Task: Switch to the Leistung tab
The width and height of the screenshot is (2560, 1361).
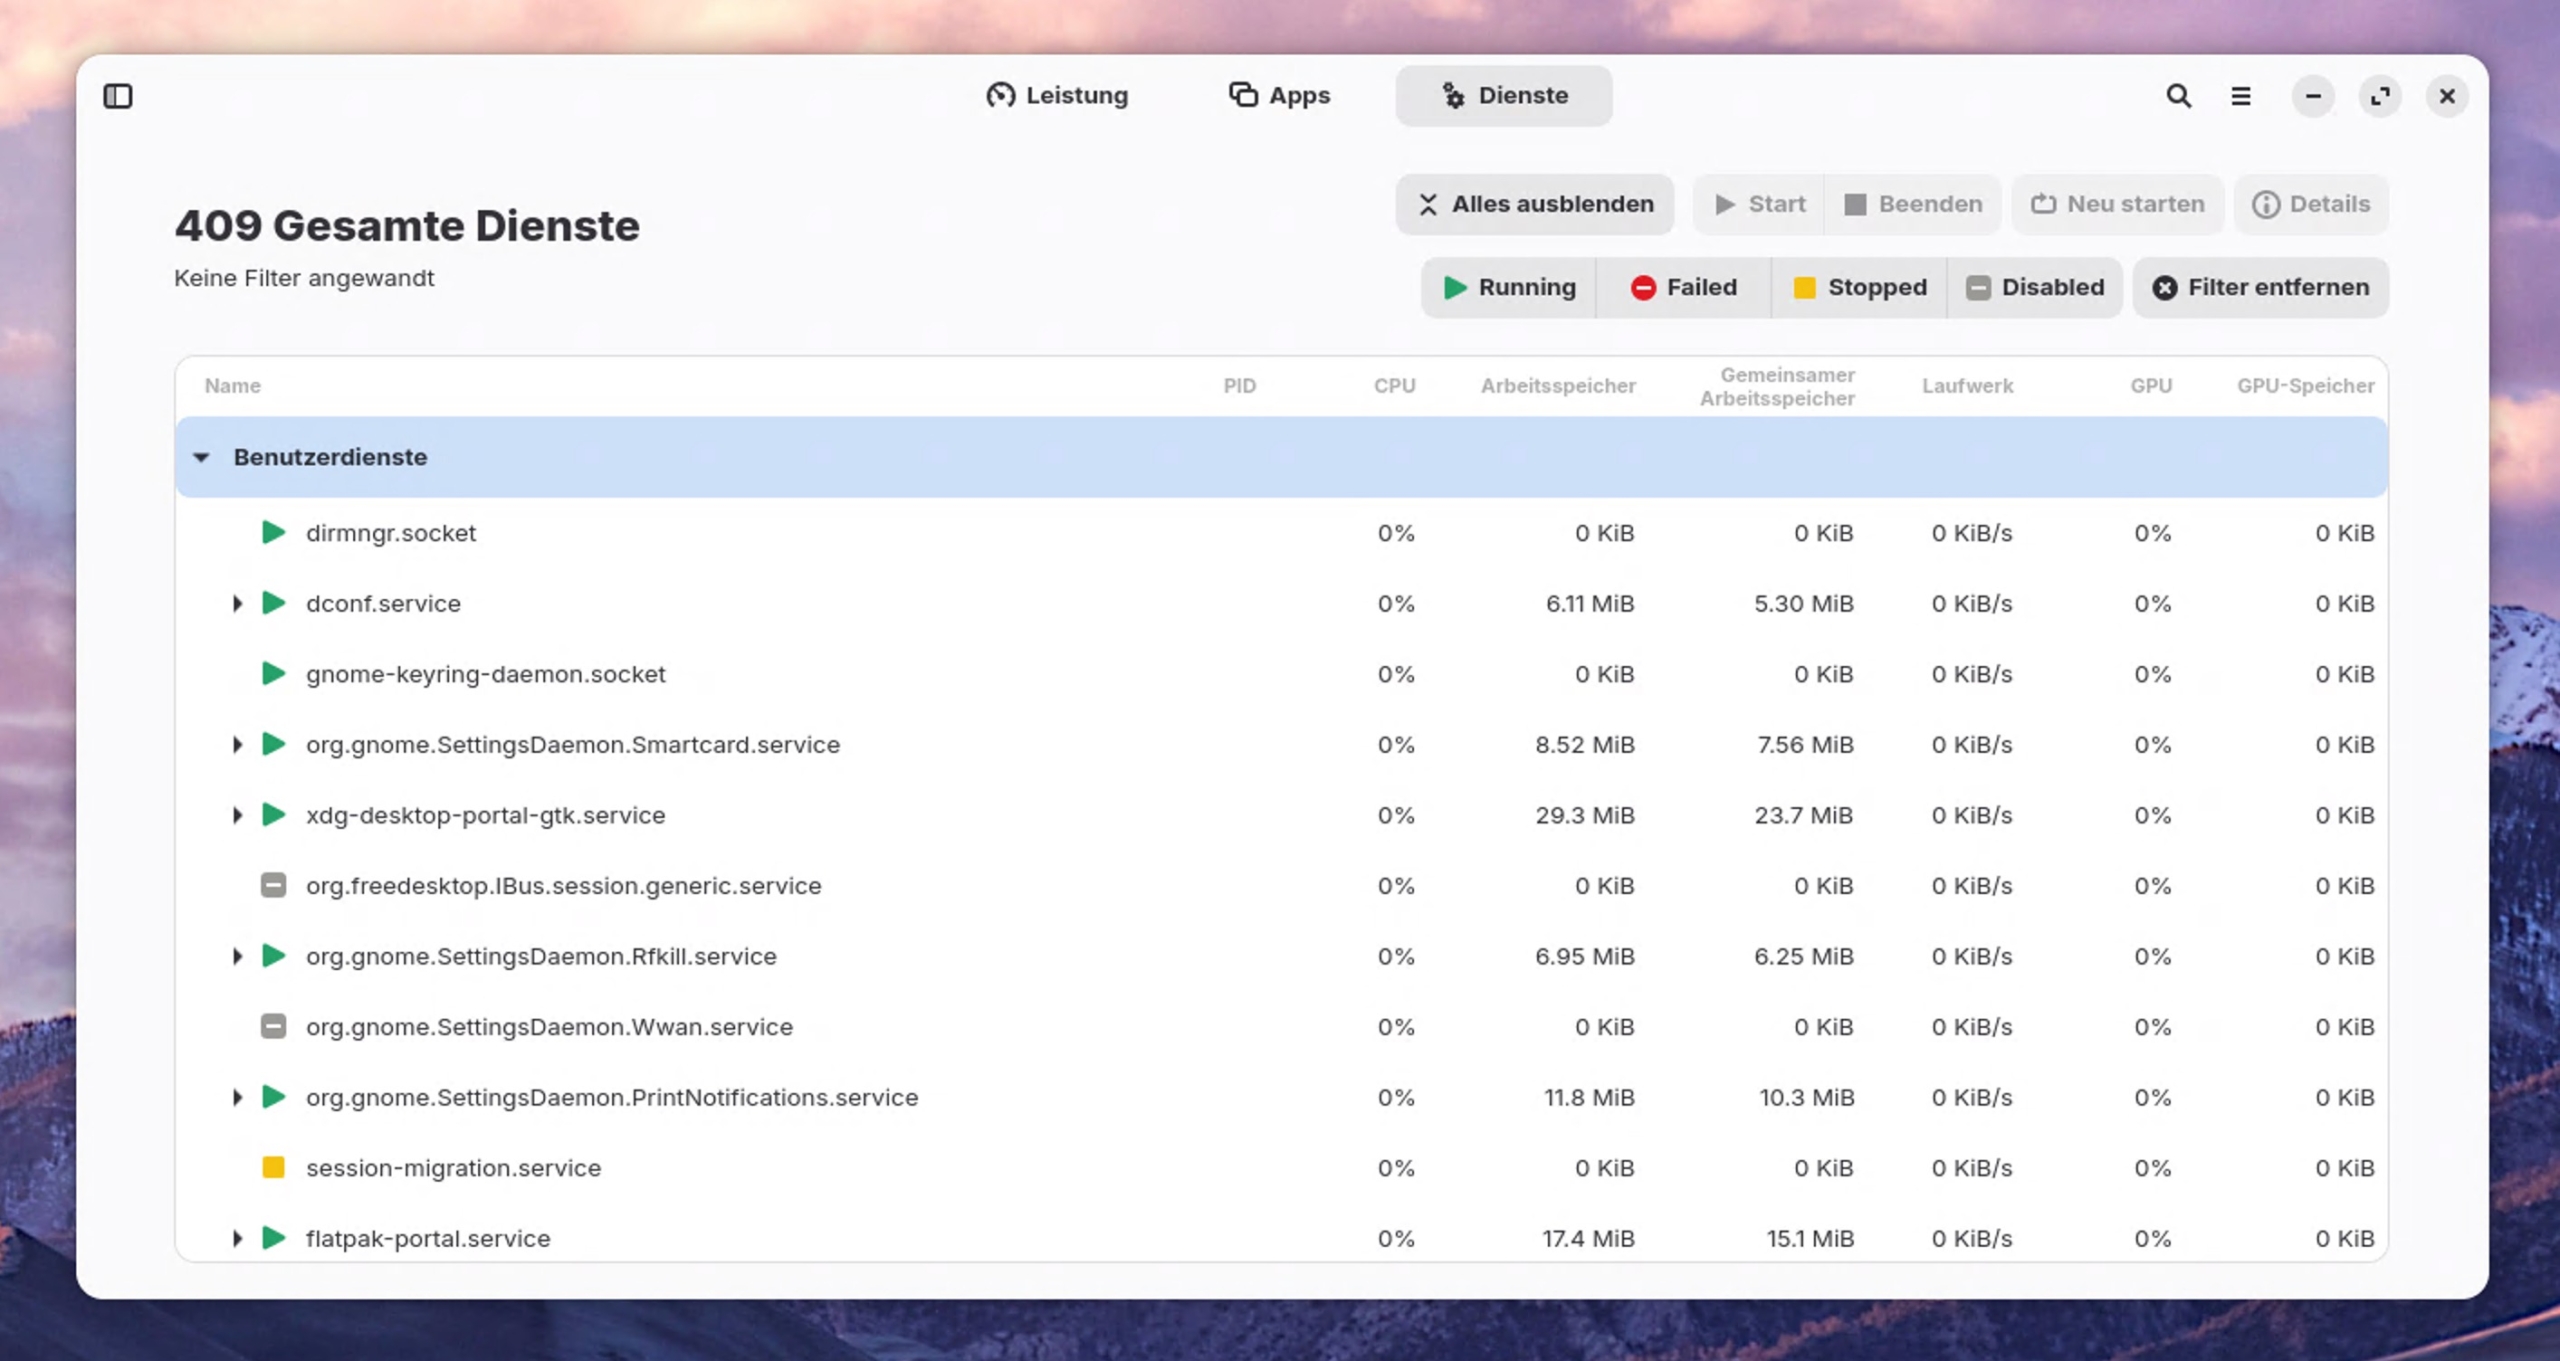Action: pos(1057,96)
